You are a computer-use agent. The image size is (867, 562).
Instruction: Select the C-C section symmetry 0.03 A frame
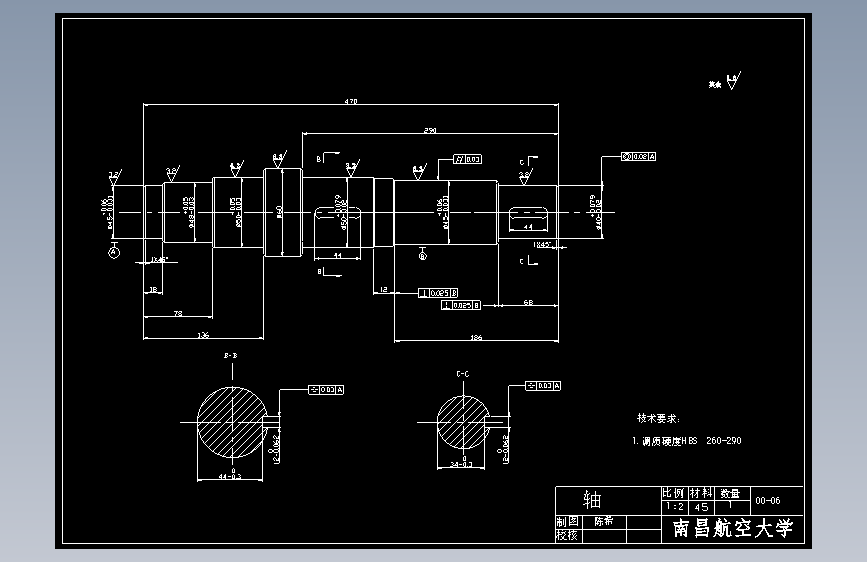[543, 386]
